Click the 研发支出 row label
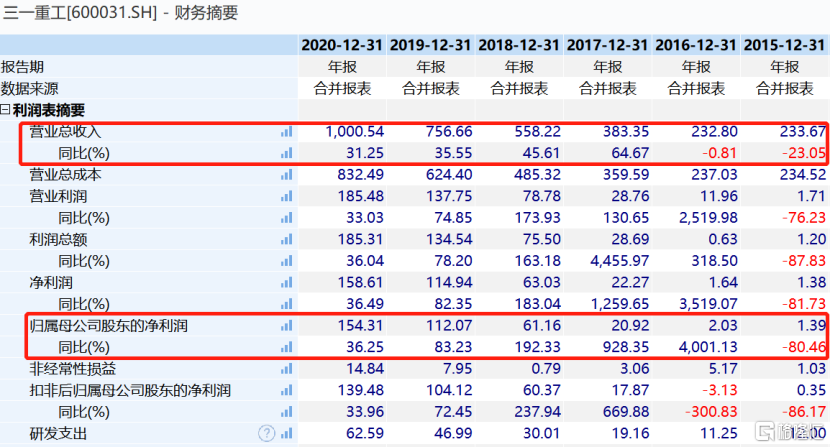Screen dimensions: 830x448 coord(58,434)
